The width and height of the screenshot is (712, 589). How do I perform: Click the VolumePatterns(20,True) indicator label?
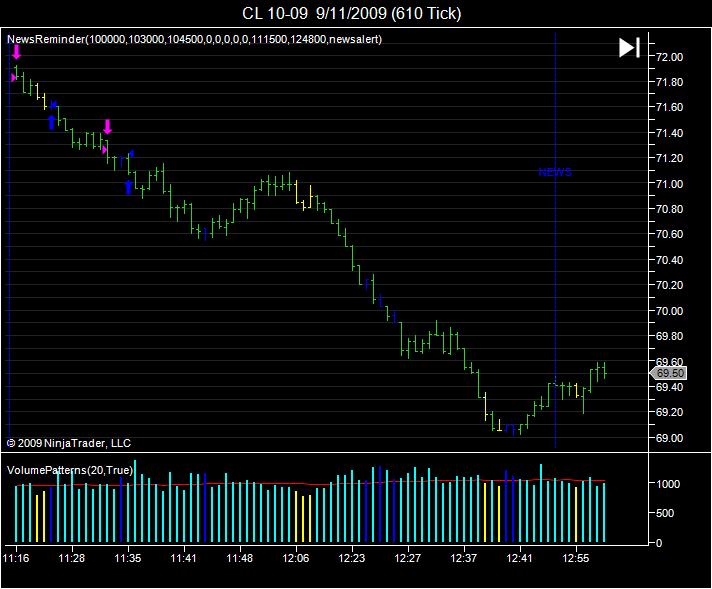[69, 470]
